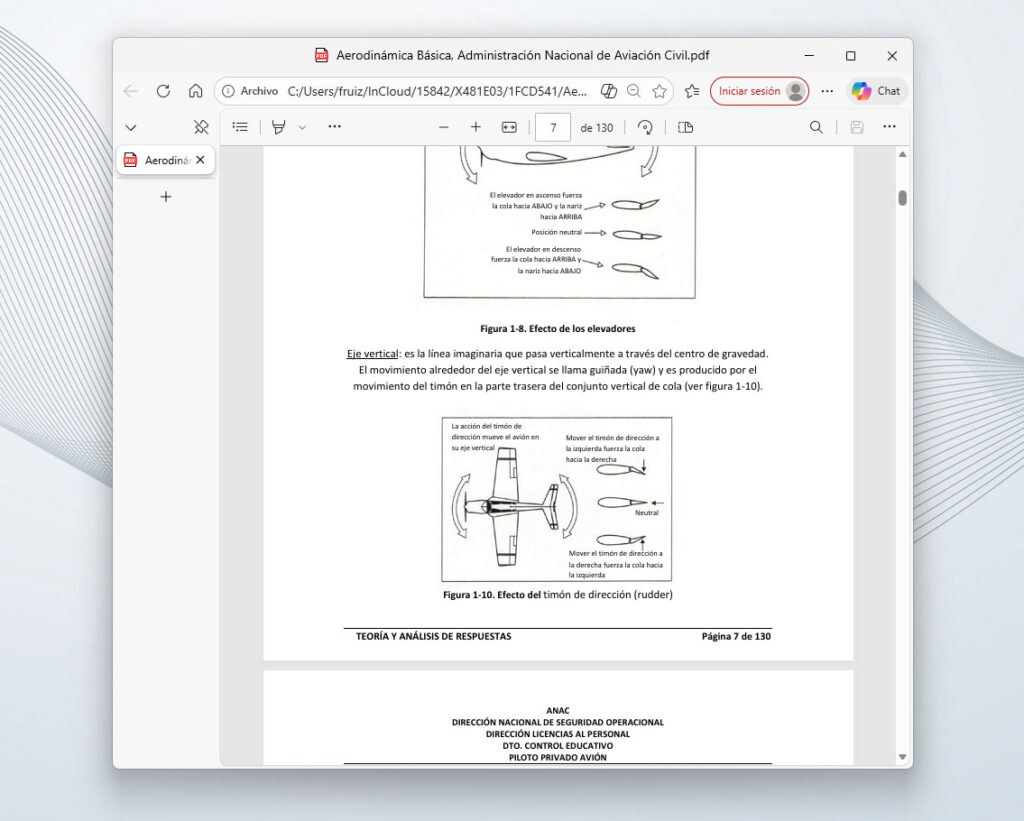Open the browser settings menu
The image size is (1024, 821).
(x=827, y=91)
